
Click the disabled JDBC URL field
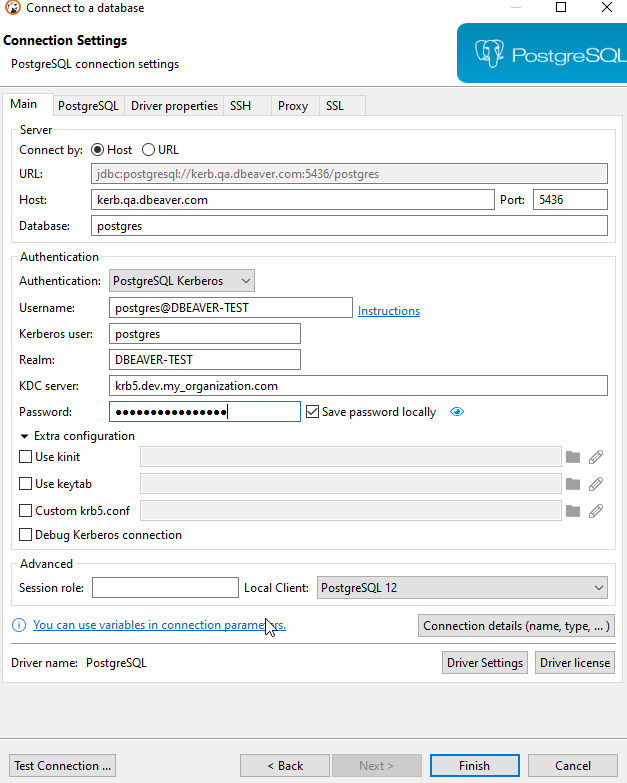(x=349, y=174)
